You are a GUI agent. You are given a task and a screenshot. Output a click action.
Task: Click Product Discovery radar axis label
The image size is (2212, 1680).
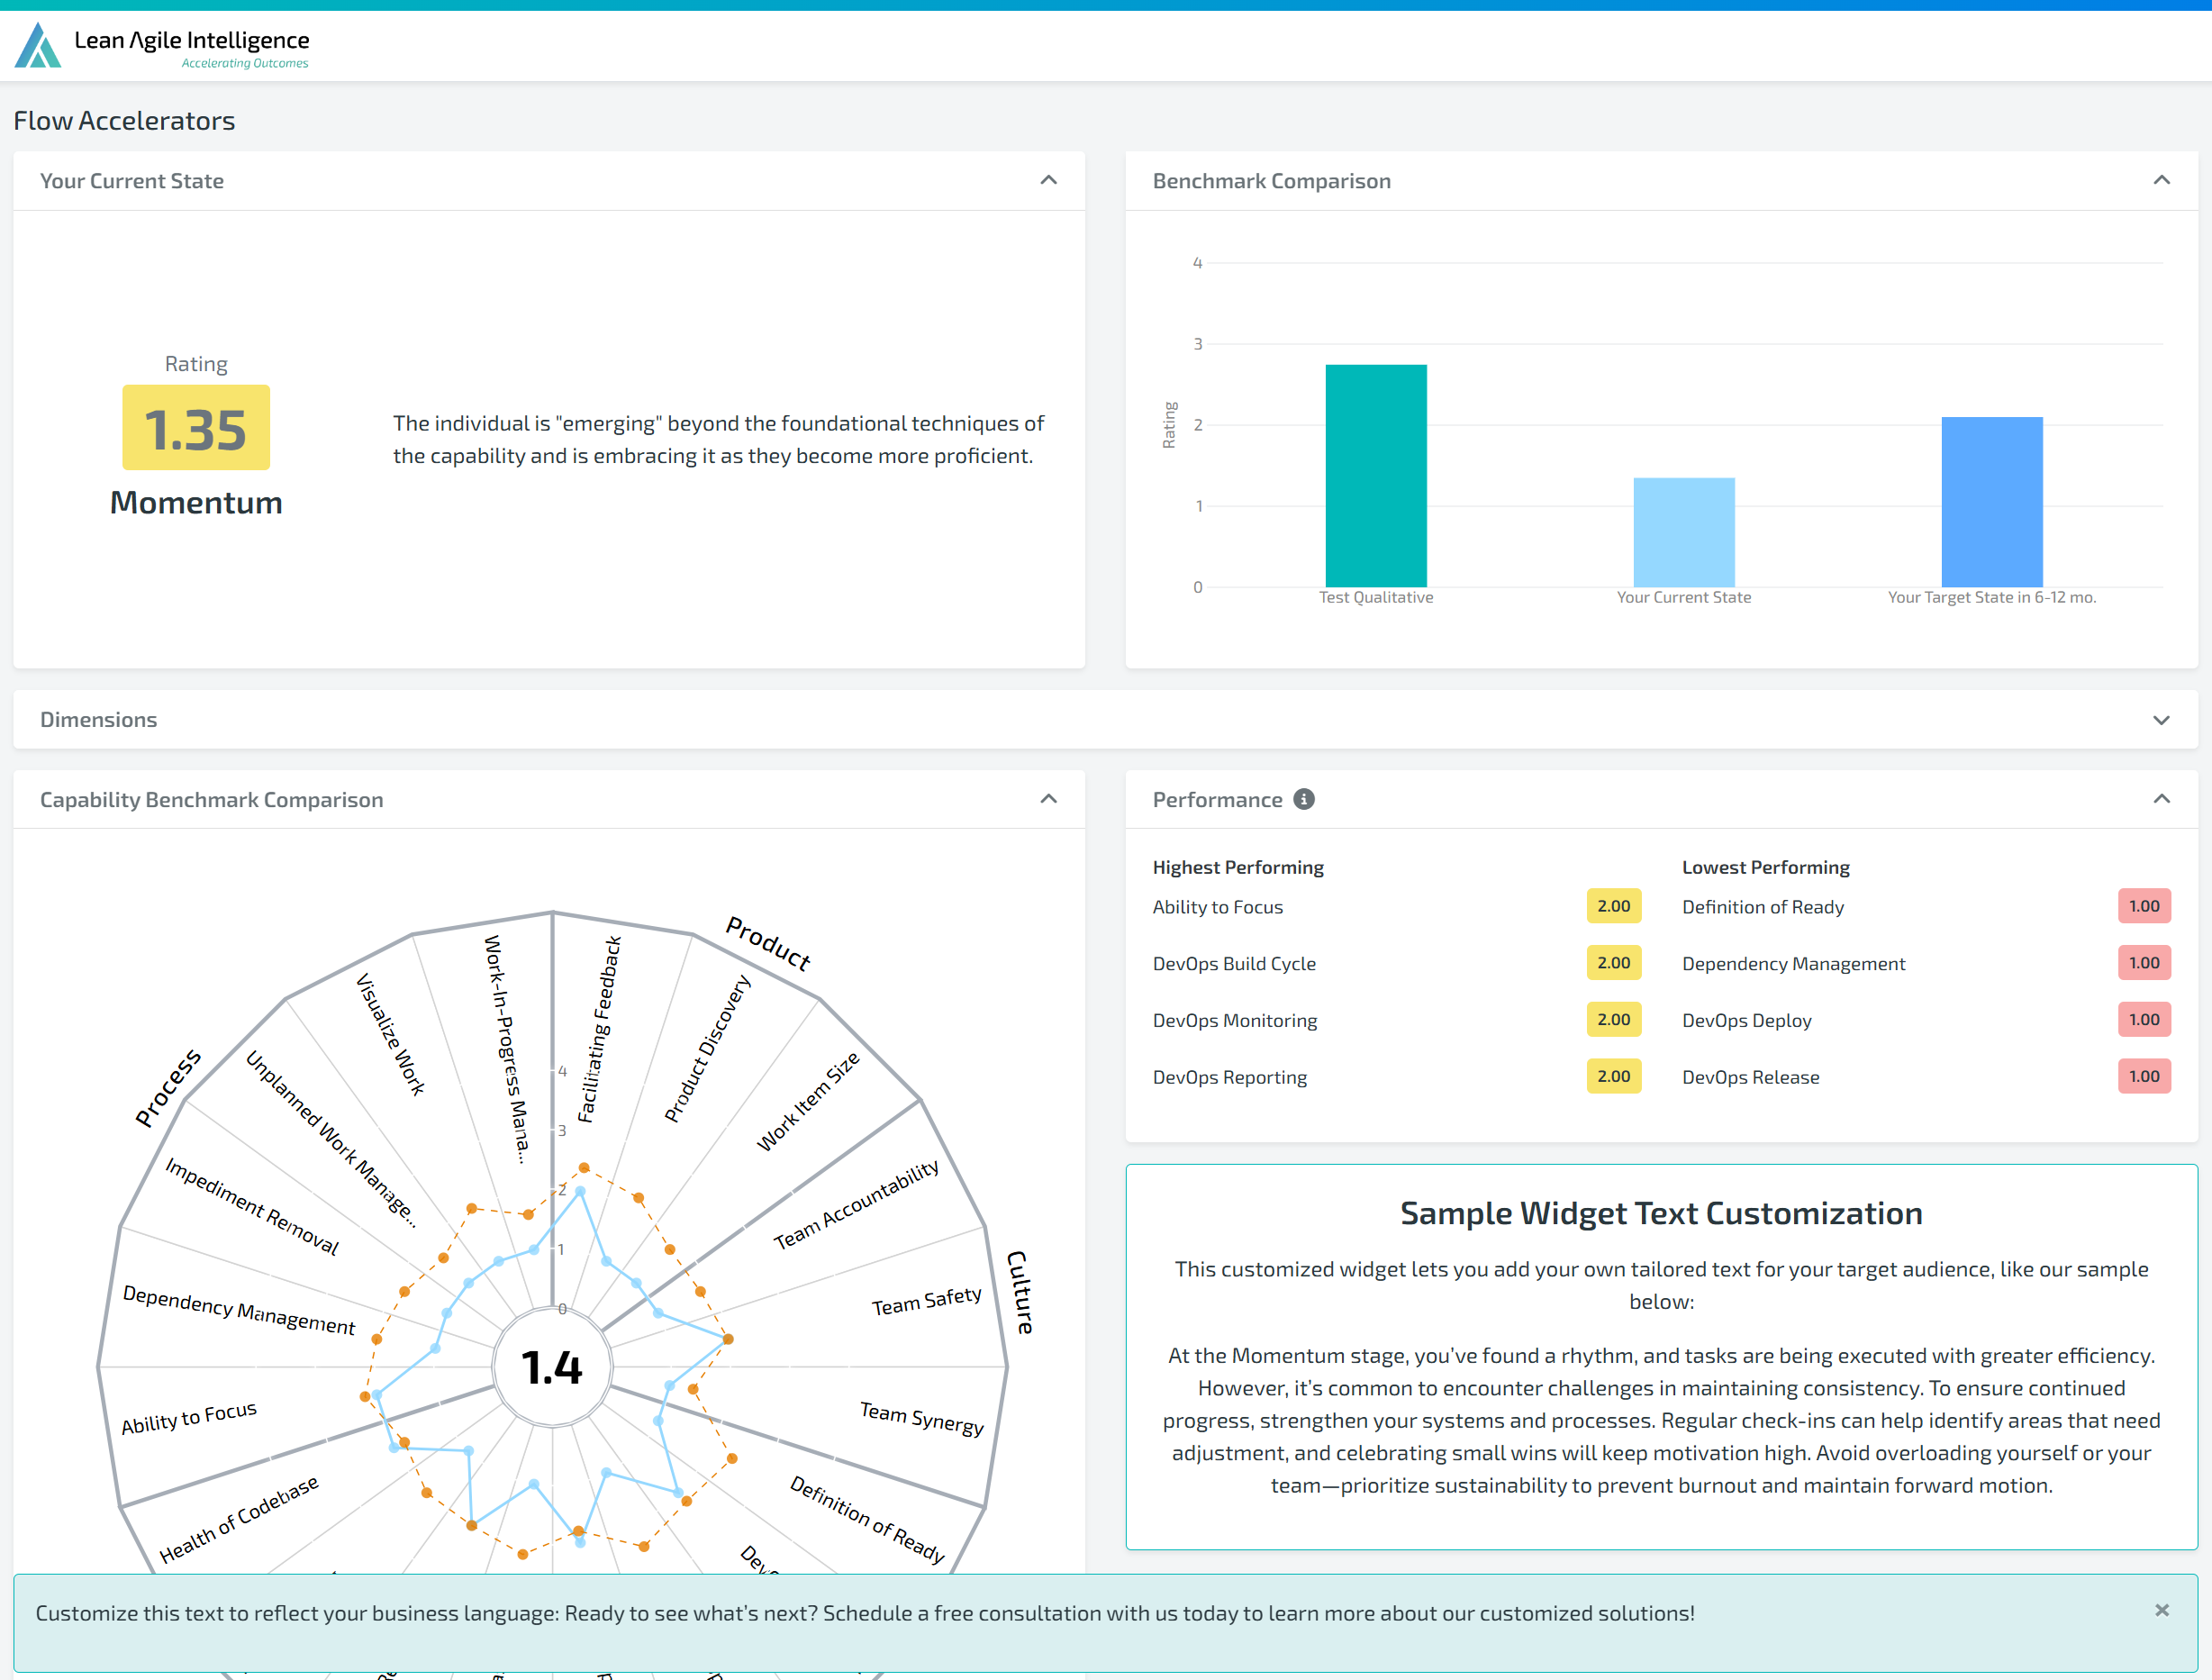pos(708,1049)
